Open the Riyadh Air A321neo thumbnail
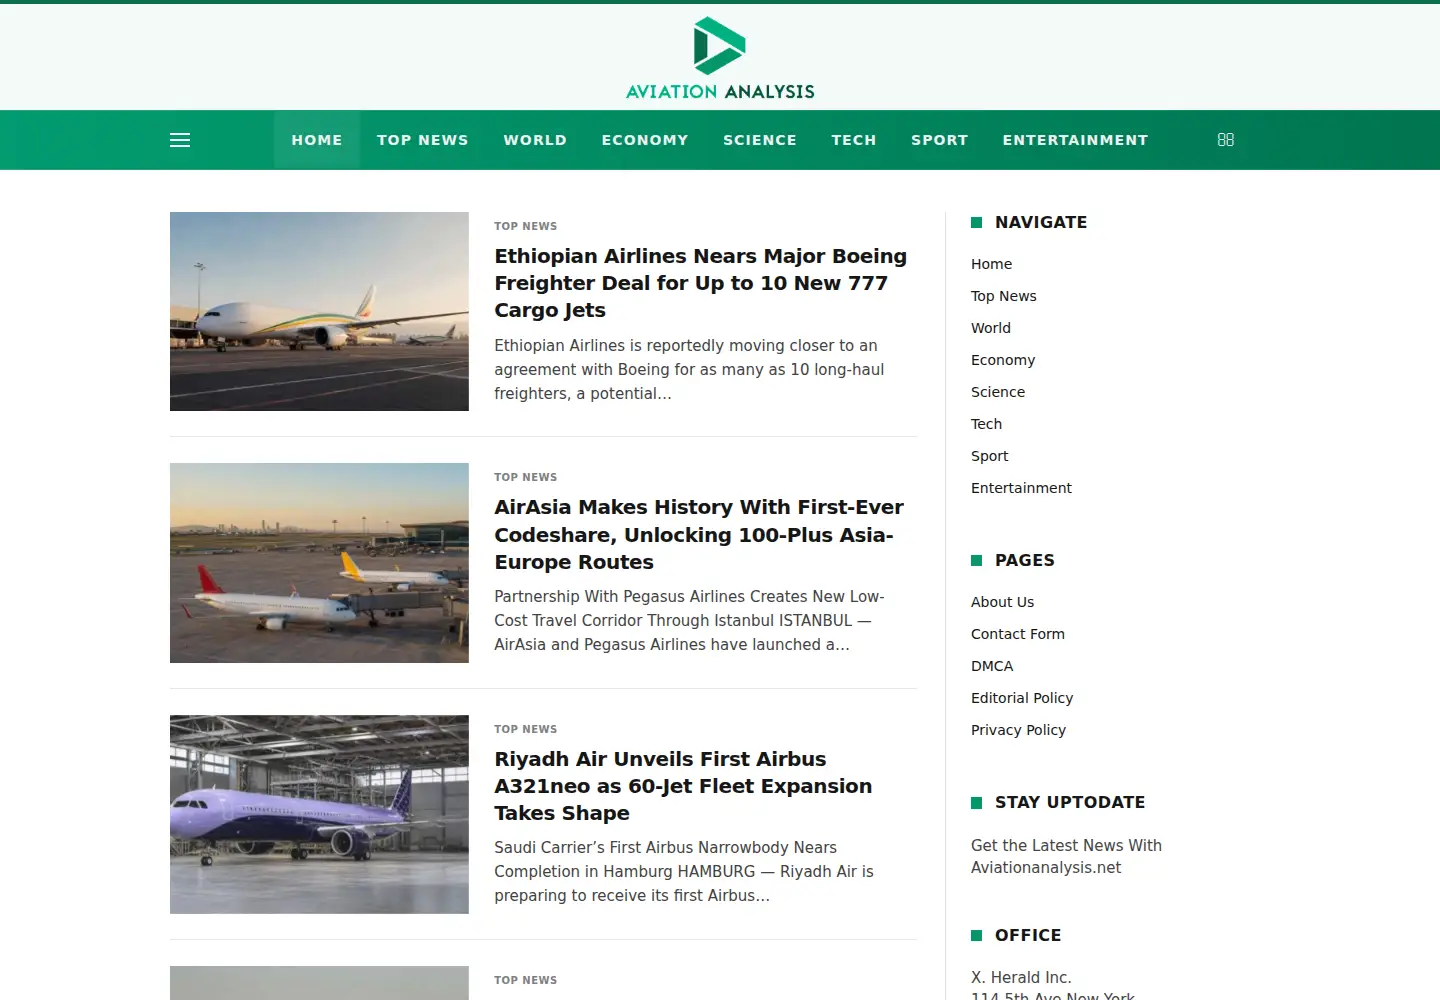 coord(319,814)
